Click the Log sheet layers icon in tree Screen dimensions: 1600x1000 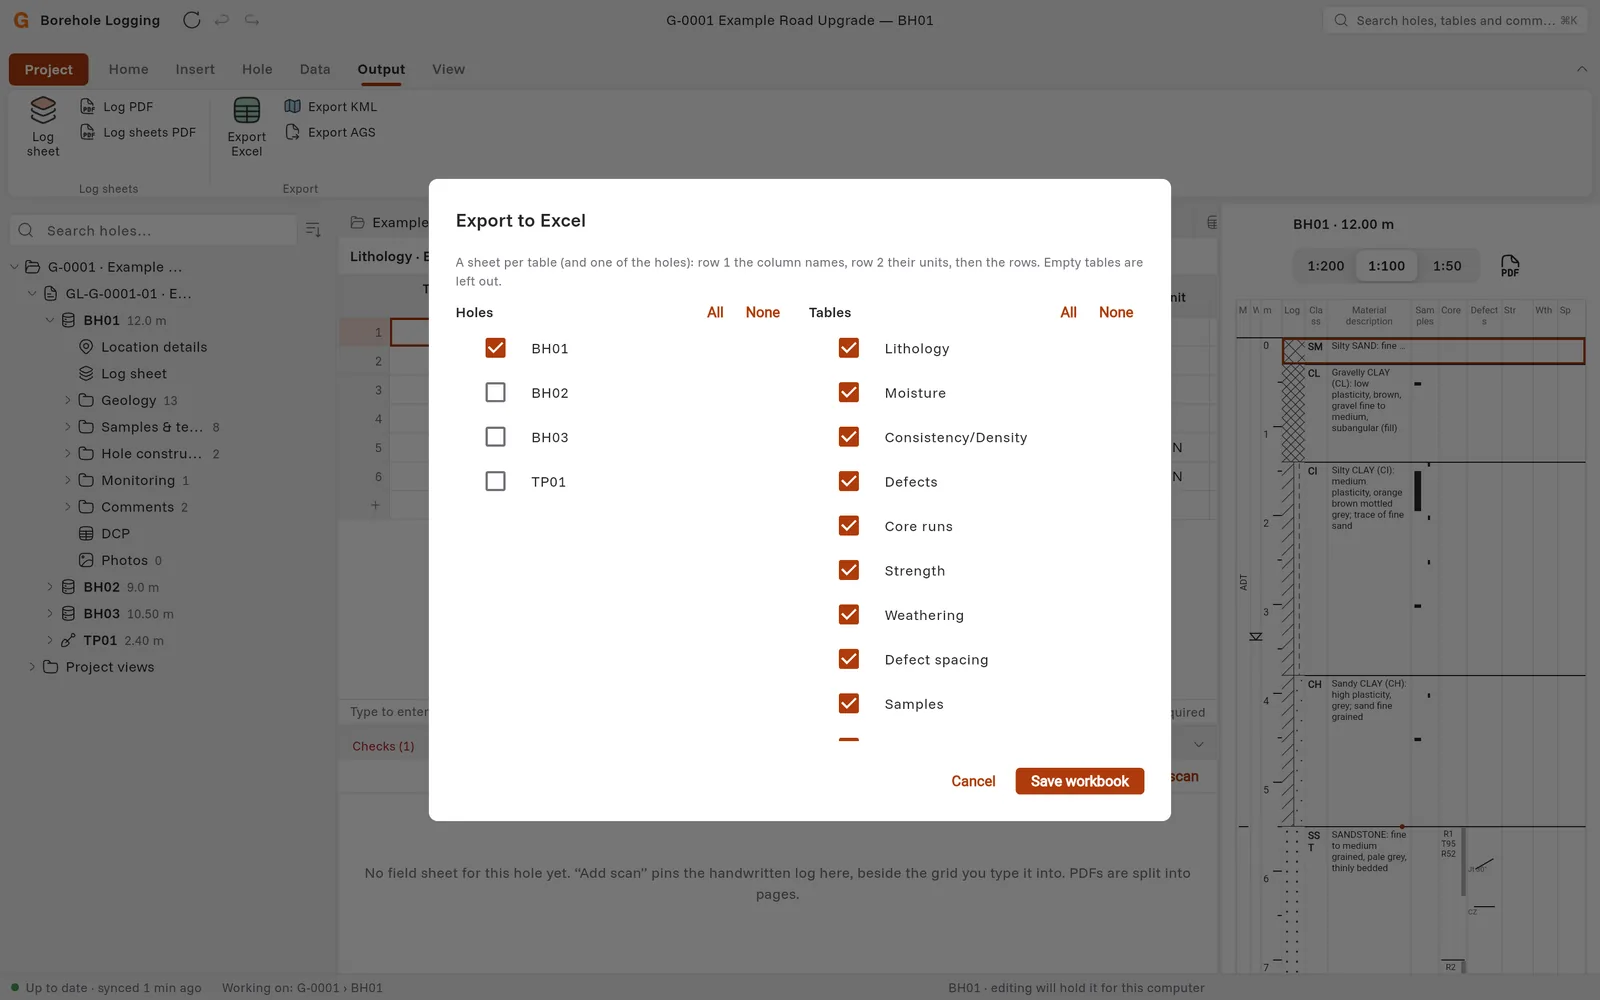86,373
